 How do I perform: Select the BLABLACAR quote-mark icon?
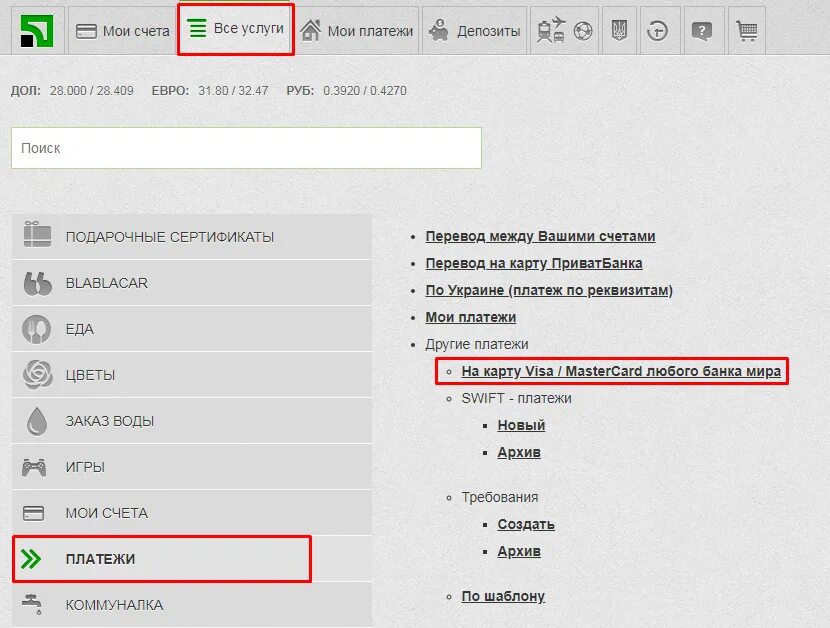coord(37,283)
